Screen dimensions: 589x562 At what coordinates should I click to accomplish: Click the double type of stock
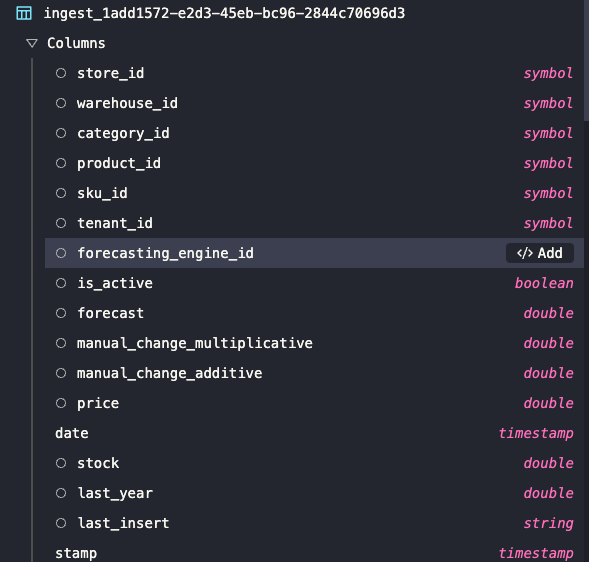(548, 463)
